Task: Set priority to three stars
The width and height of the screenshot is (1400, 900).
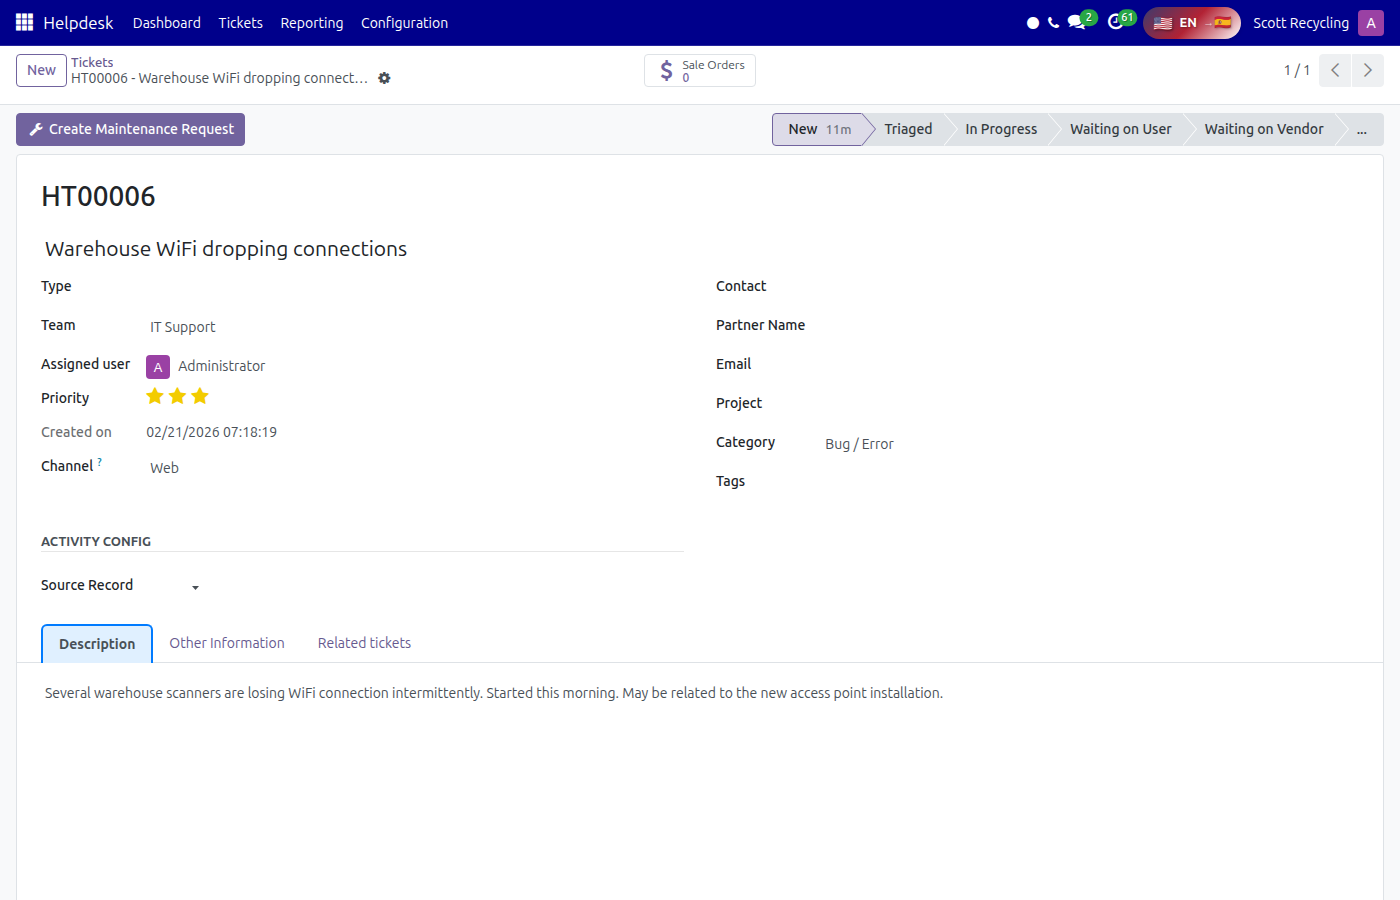Action: pos(200,396)
